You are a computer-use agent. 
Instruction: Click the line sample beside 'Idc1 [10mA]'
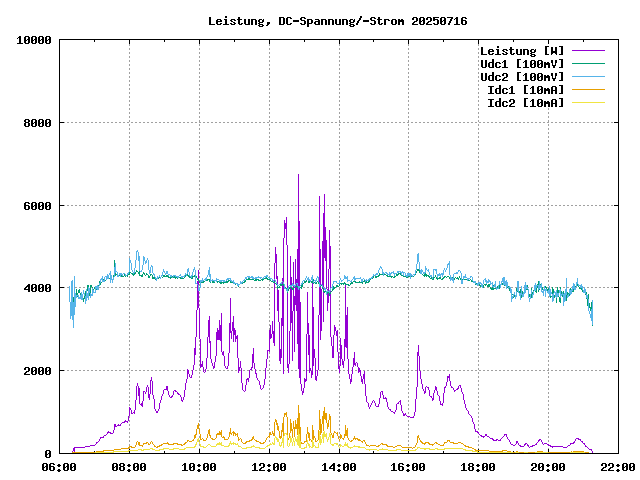(588, 90)
